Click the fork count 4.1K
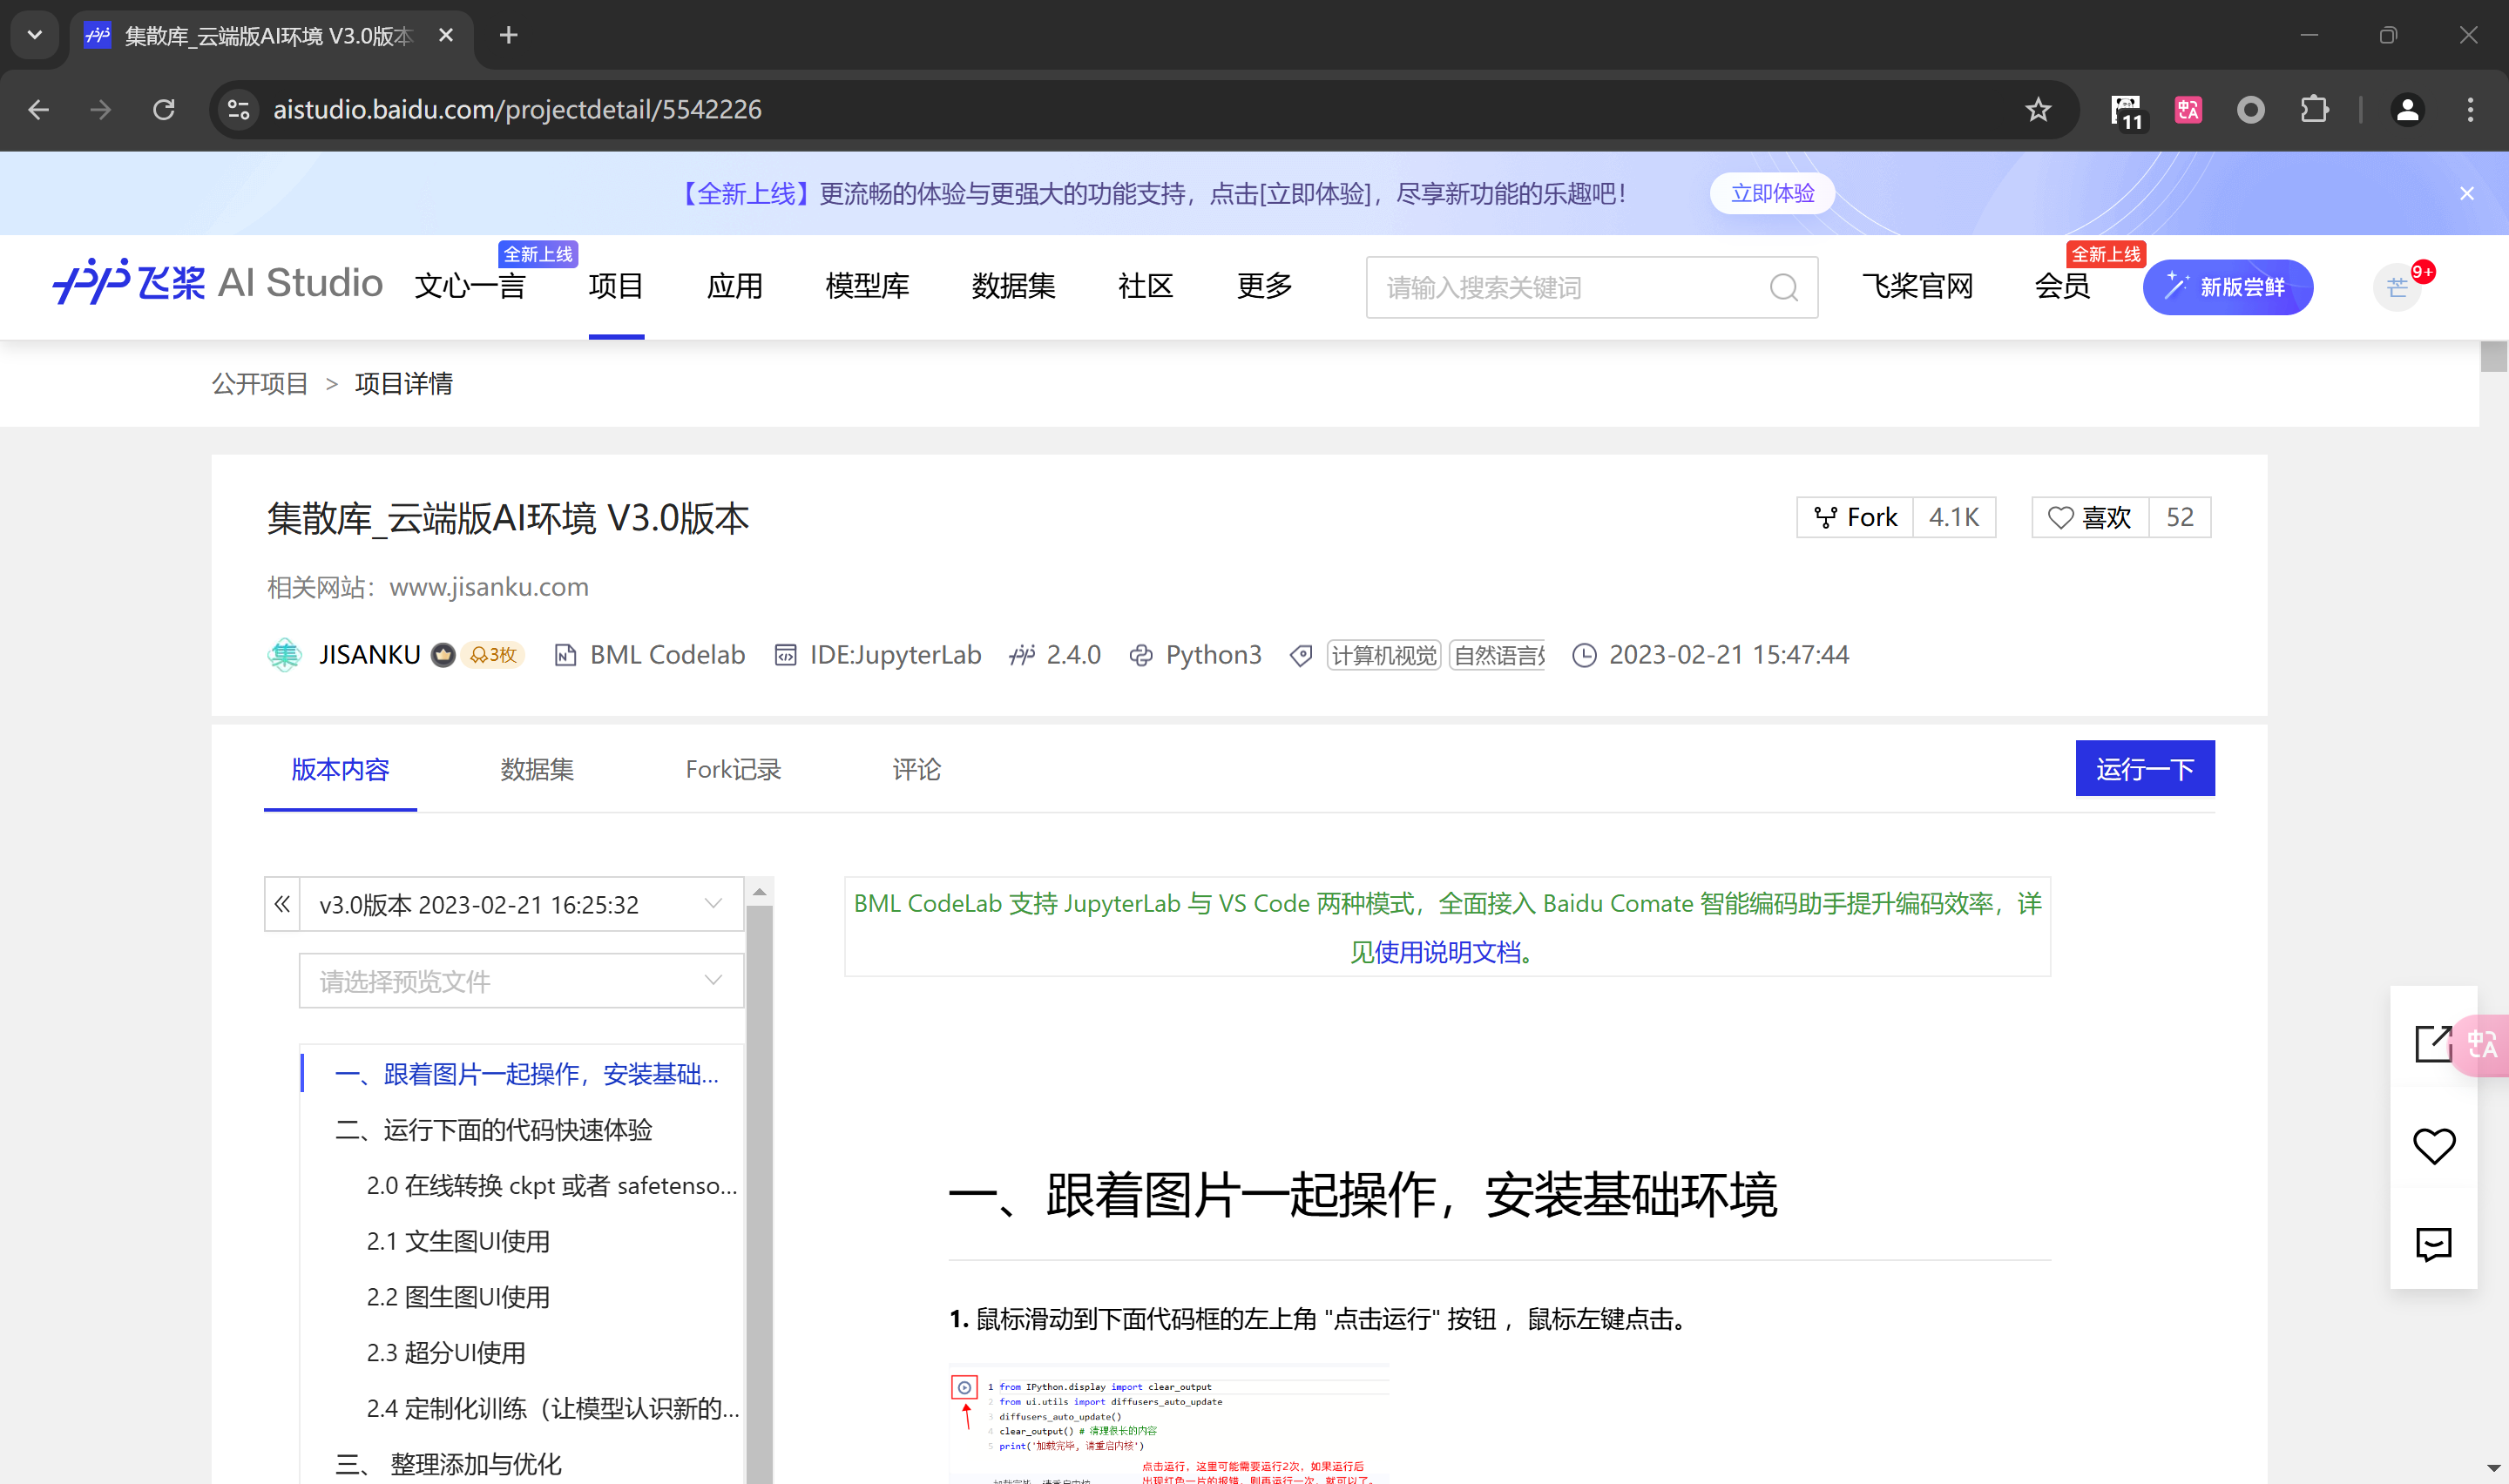Image resolution: width=2509 pixels, height=1484 pixels. coord(1954,517)
